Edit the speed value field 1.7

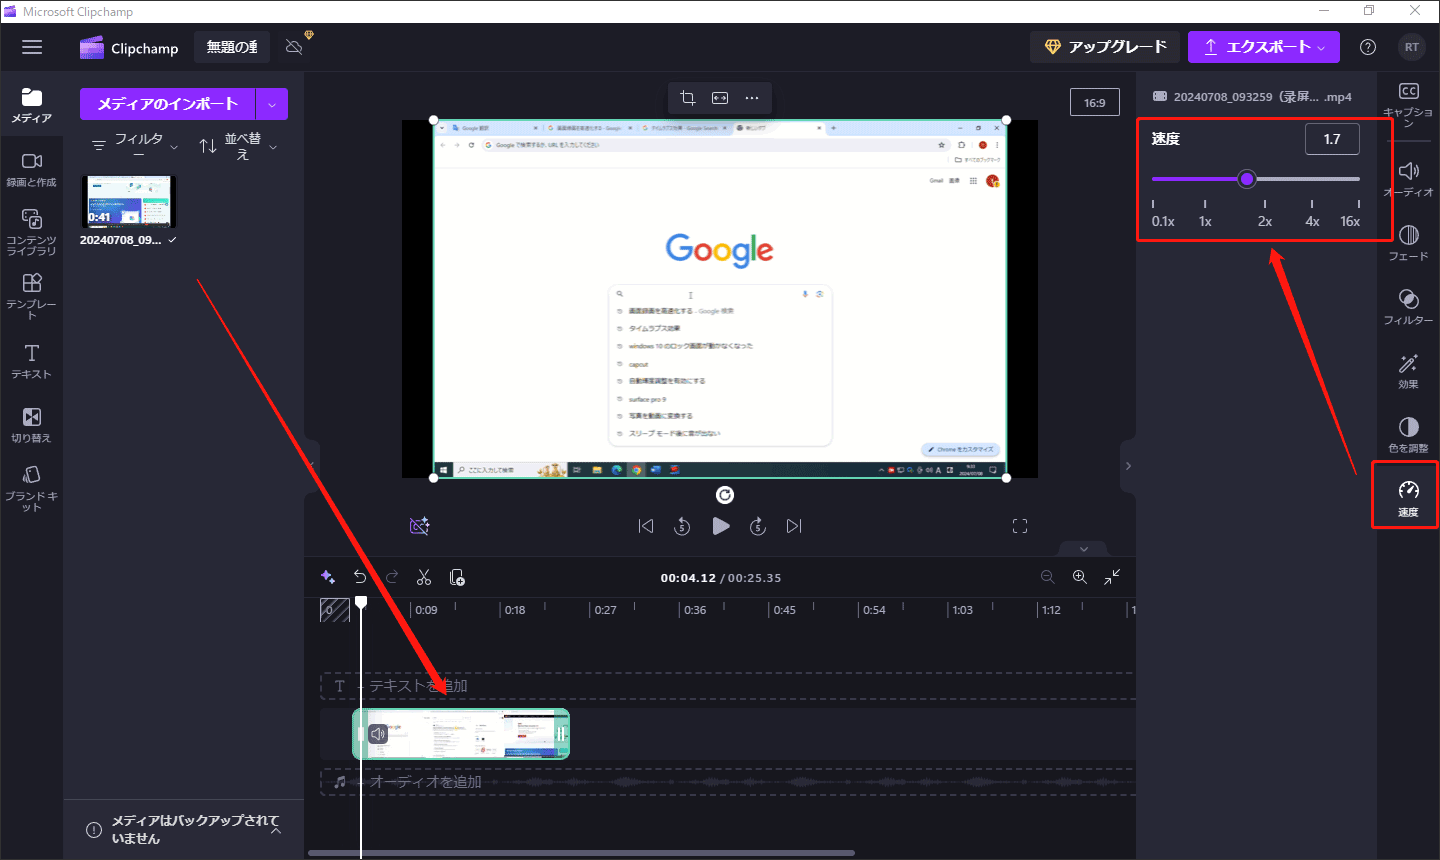pos(1332,139)
